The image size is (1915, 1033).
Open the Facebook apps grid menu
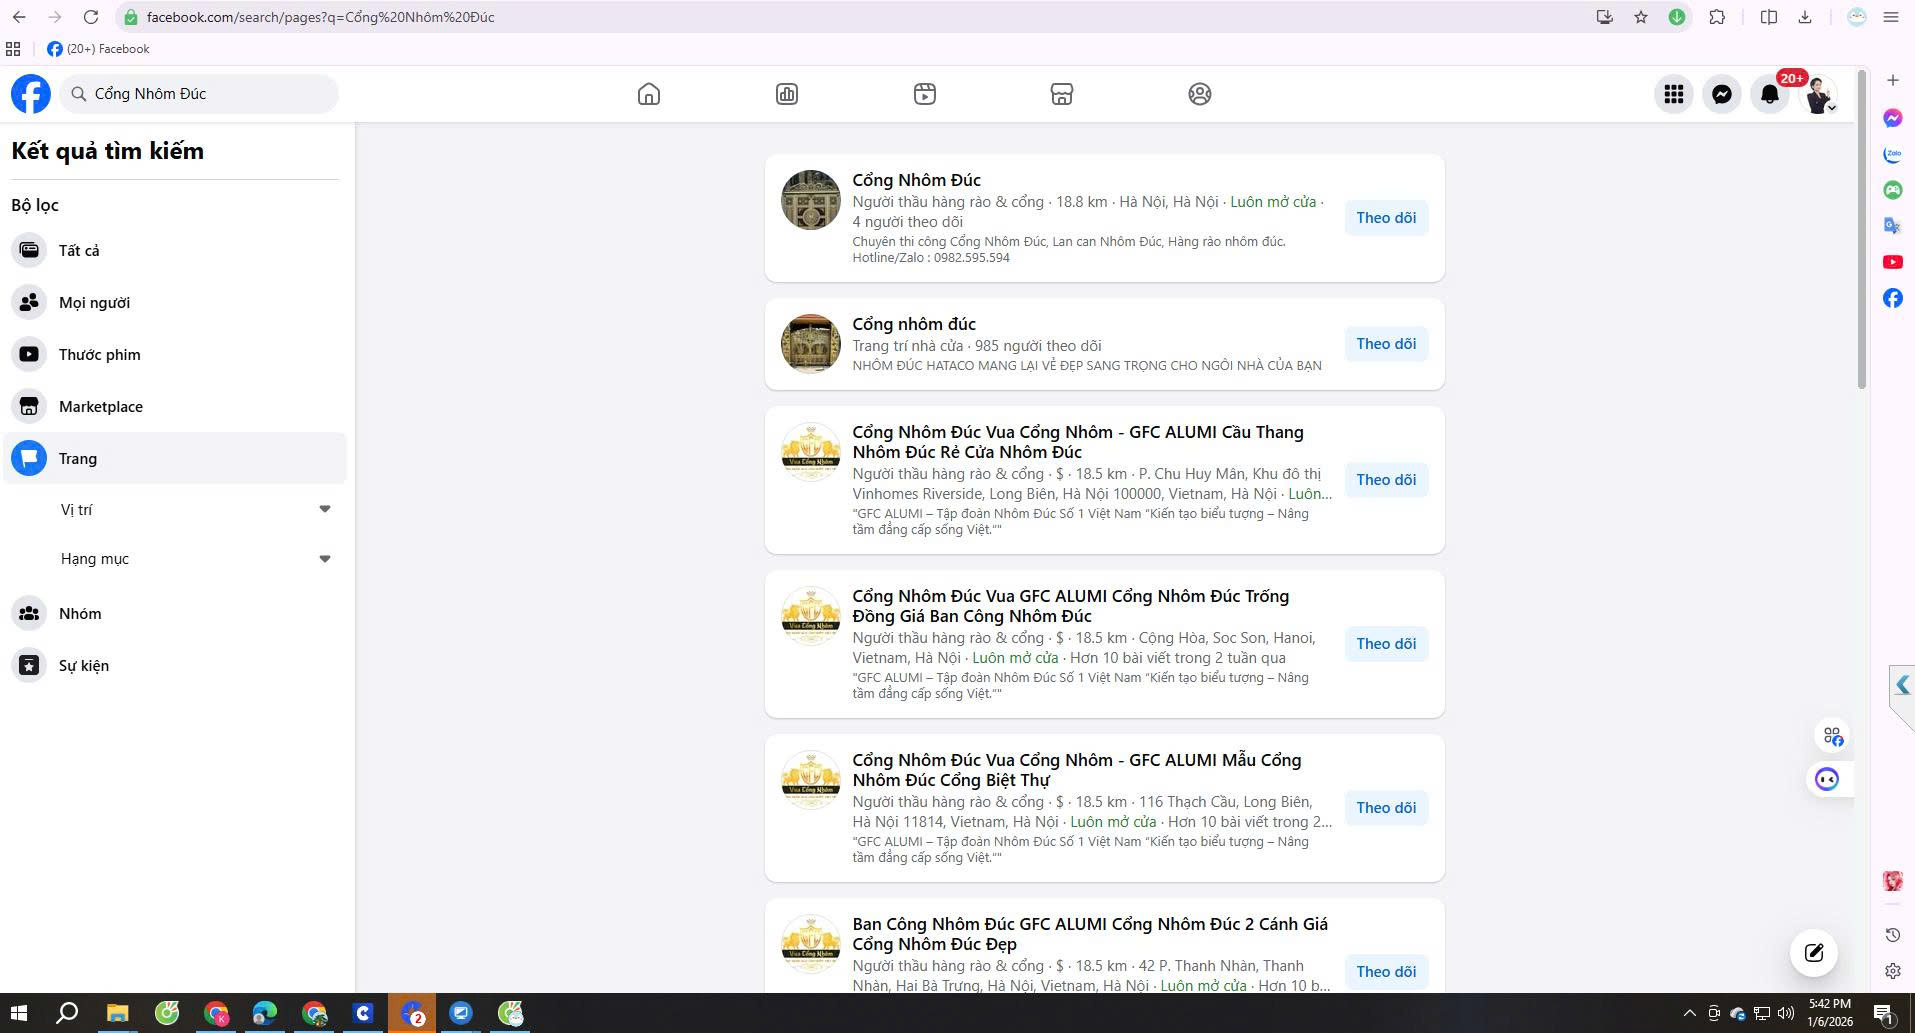click(1674, 94)
